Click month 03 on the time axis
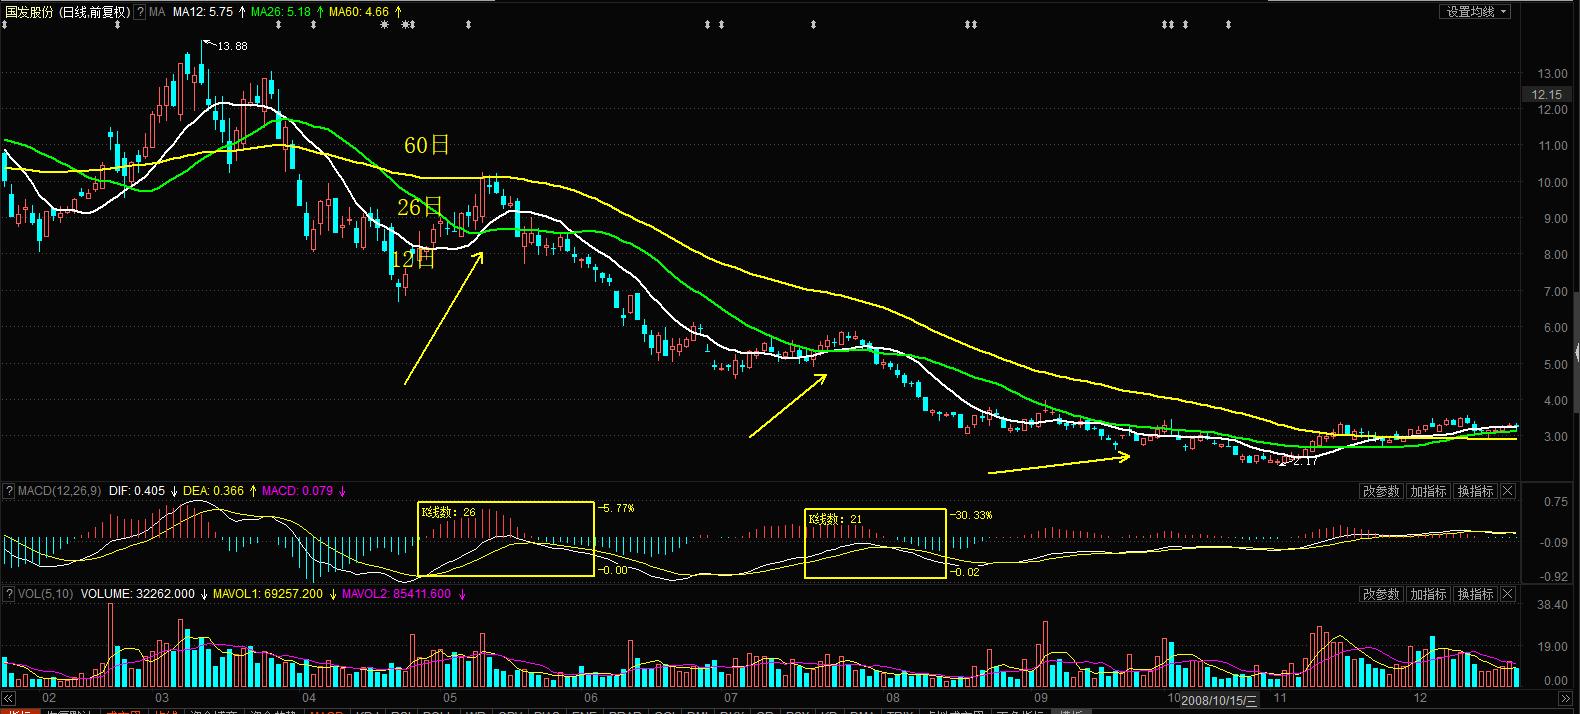1580x714 pixels. 162,698
